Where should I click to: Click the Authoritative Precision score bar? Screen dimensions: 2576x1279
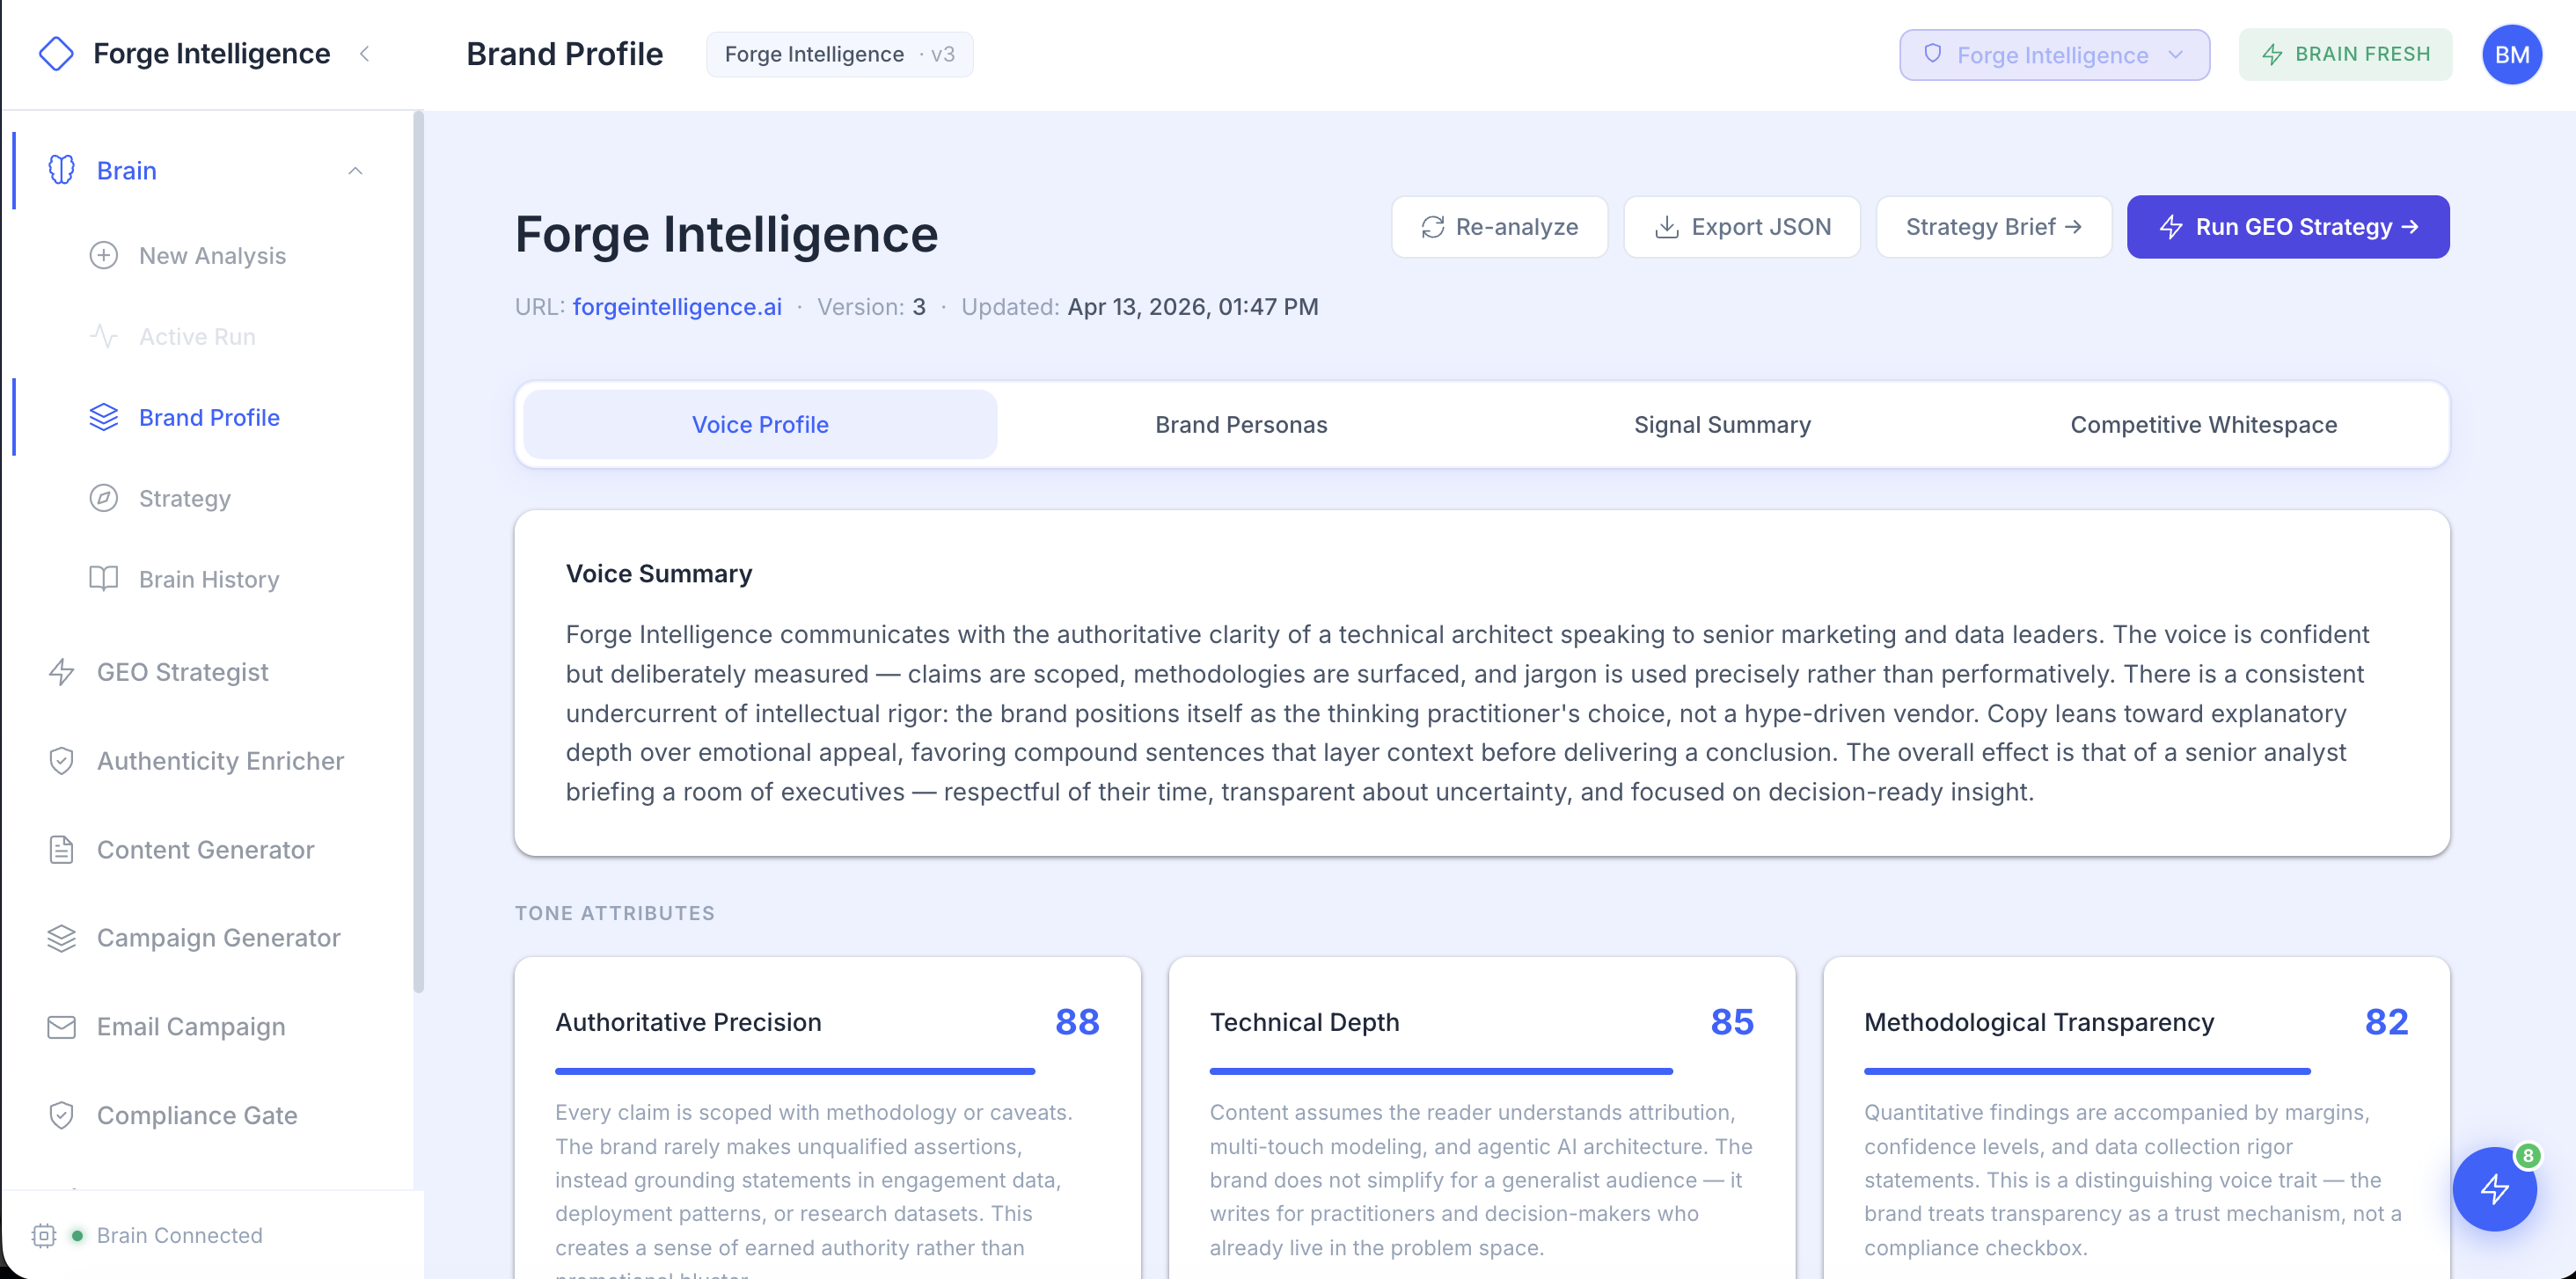(x=795, y=1071)
